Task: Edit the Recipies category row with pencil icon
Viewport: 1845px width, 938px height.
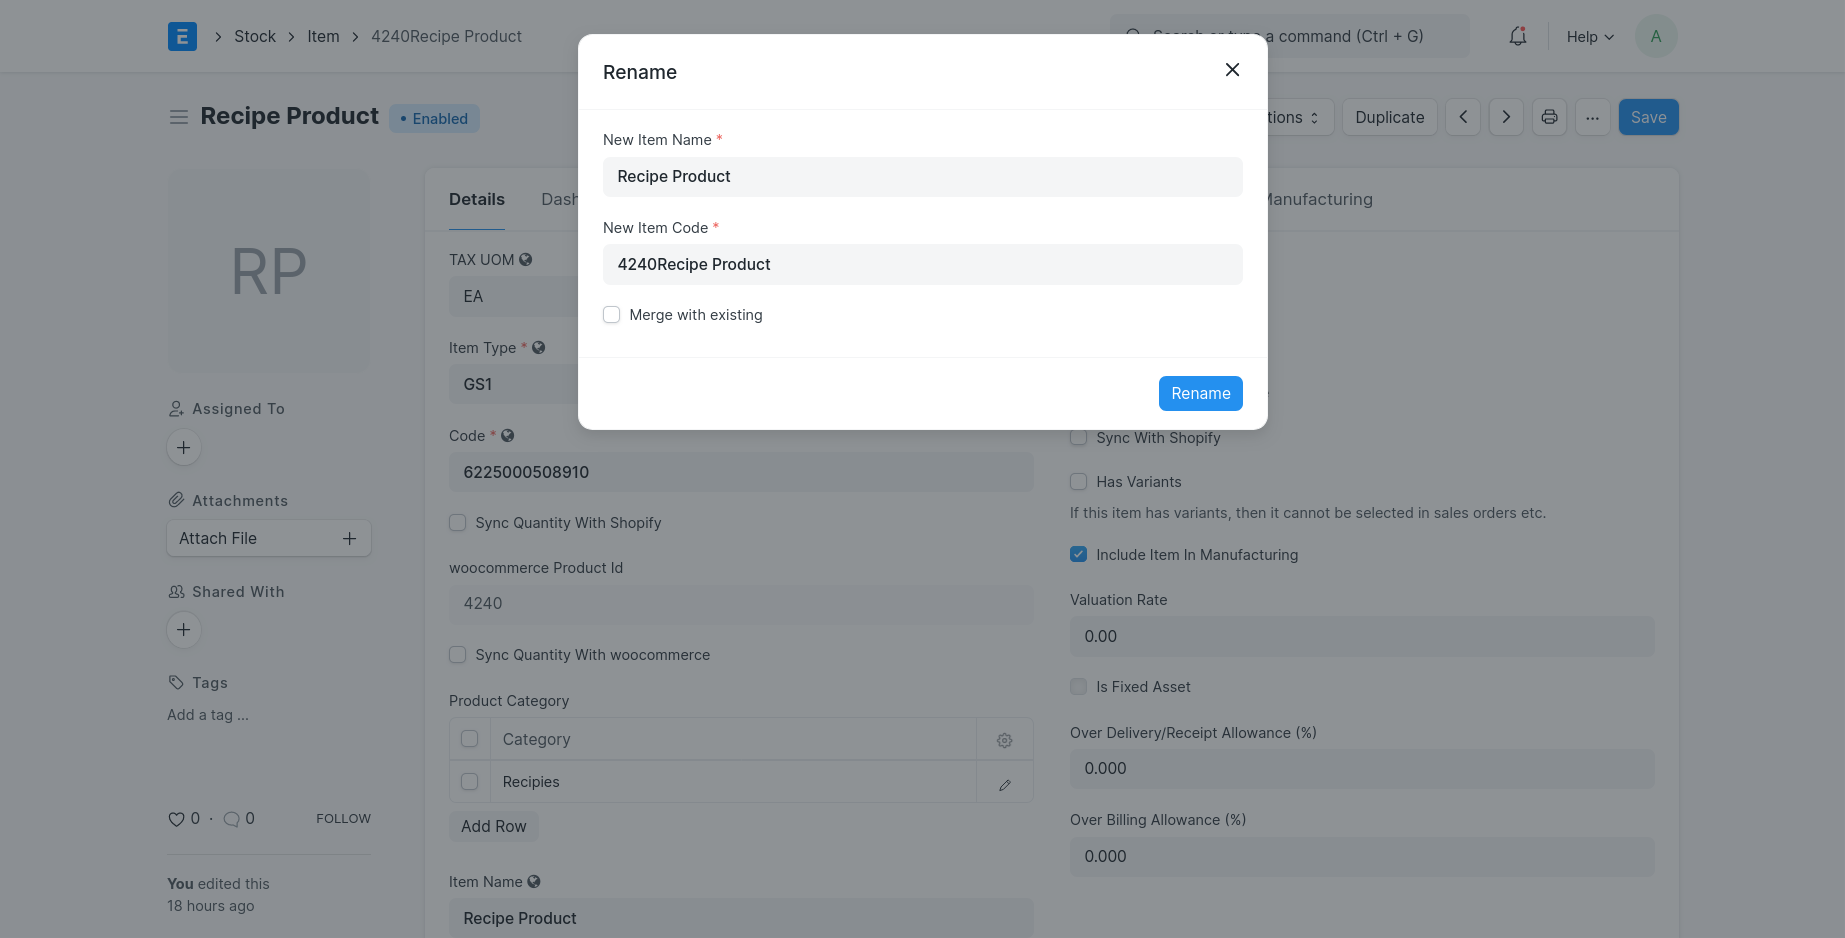Action: pos(1004,784)
